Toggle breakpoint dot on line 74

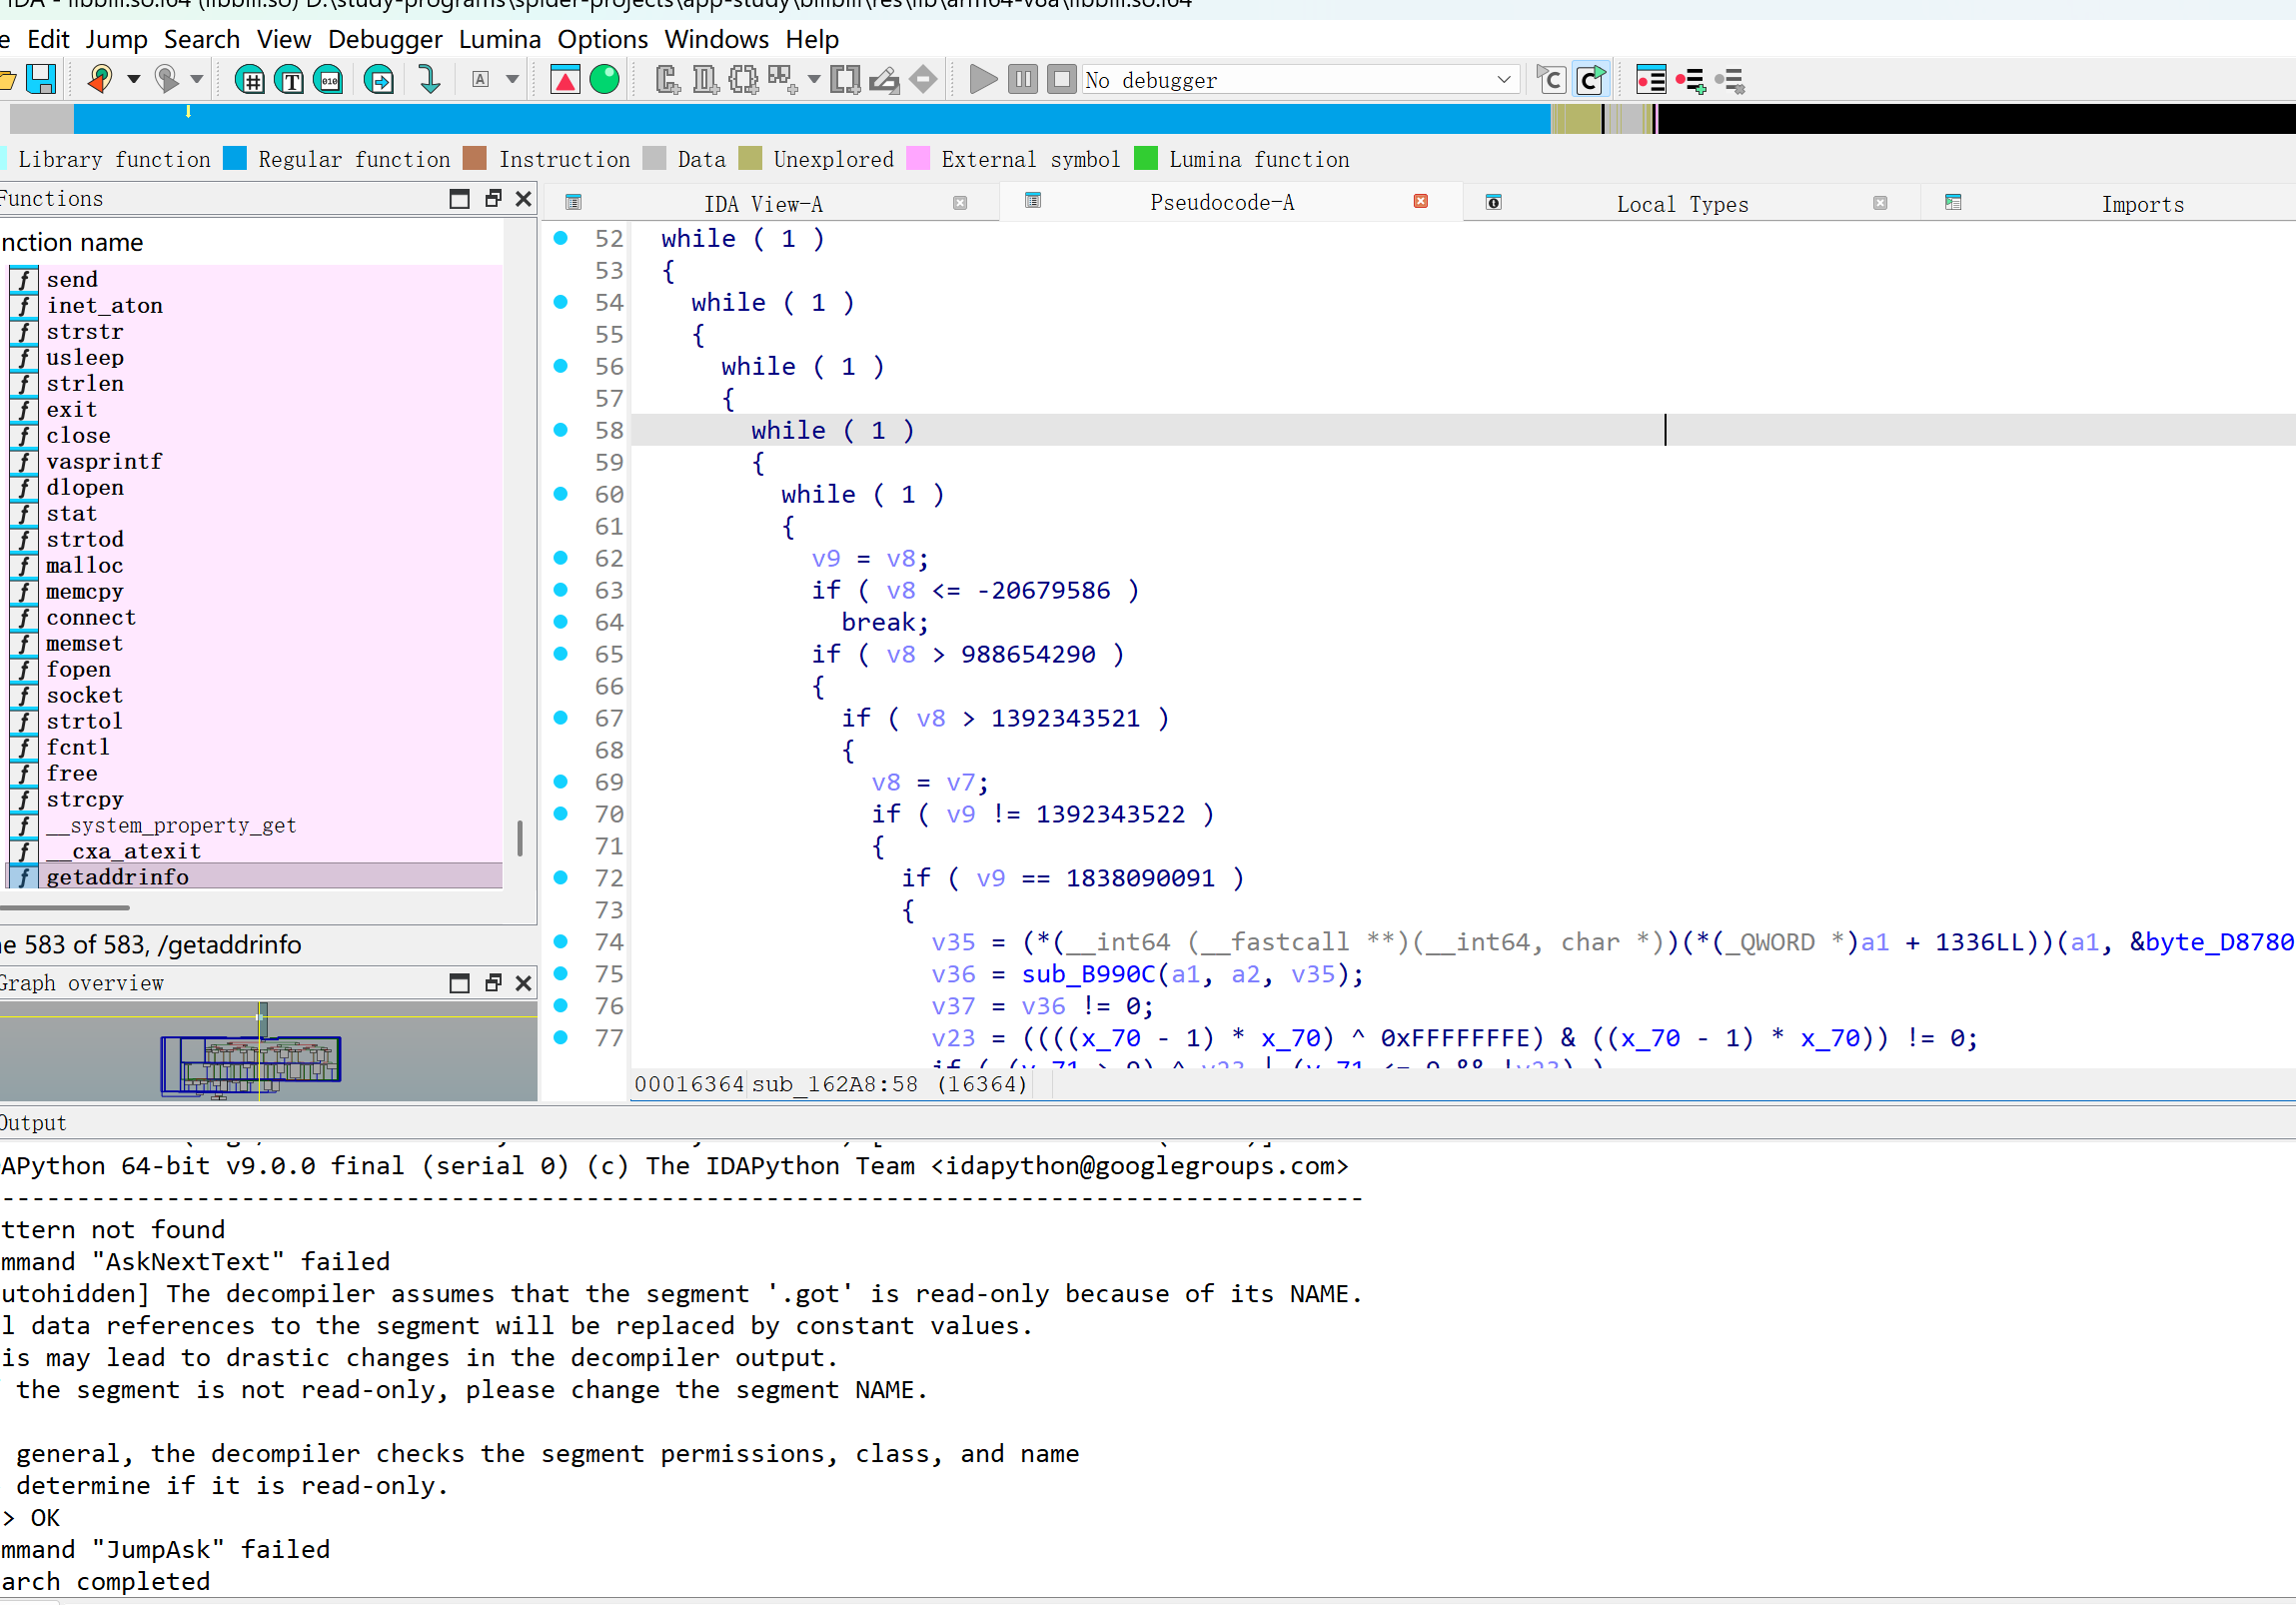(x=561, y=942)
